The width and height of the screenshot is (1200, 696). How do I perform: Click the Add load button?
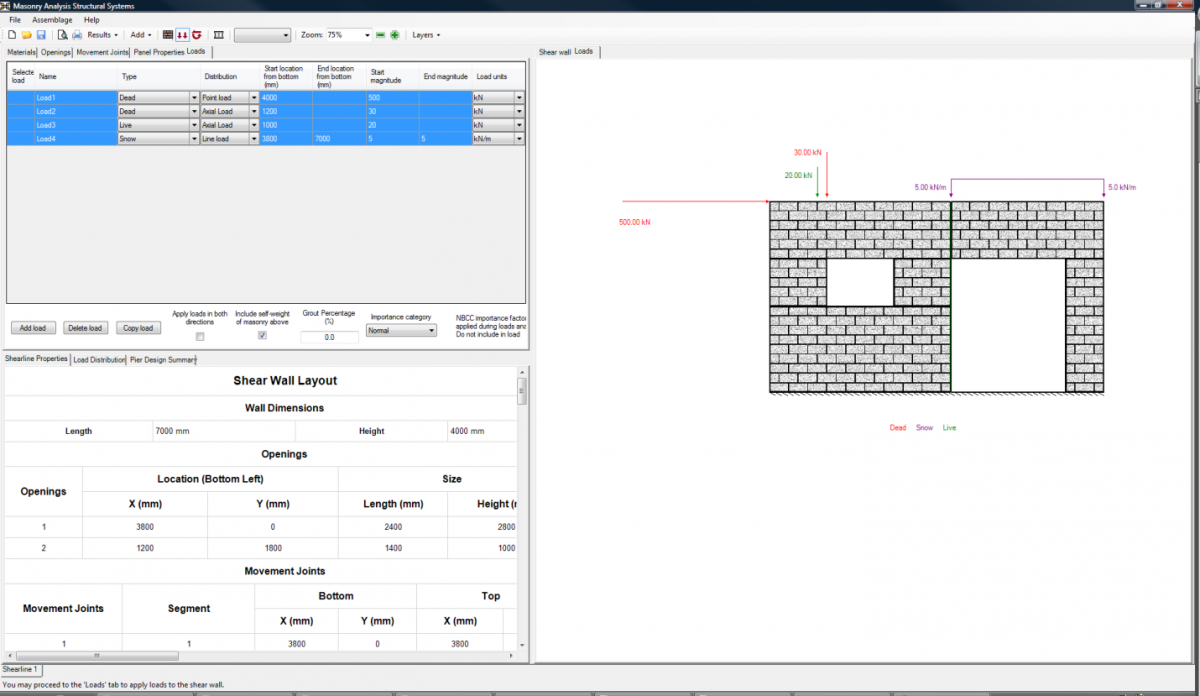pos(33,328)
